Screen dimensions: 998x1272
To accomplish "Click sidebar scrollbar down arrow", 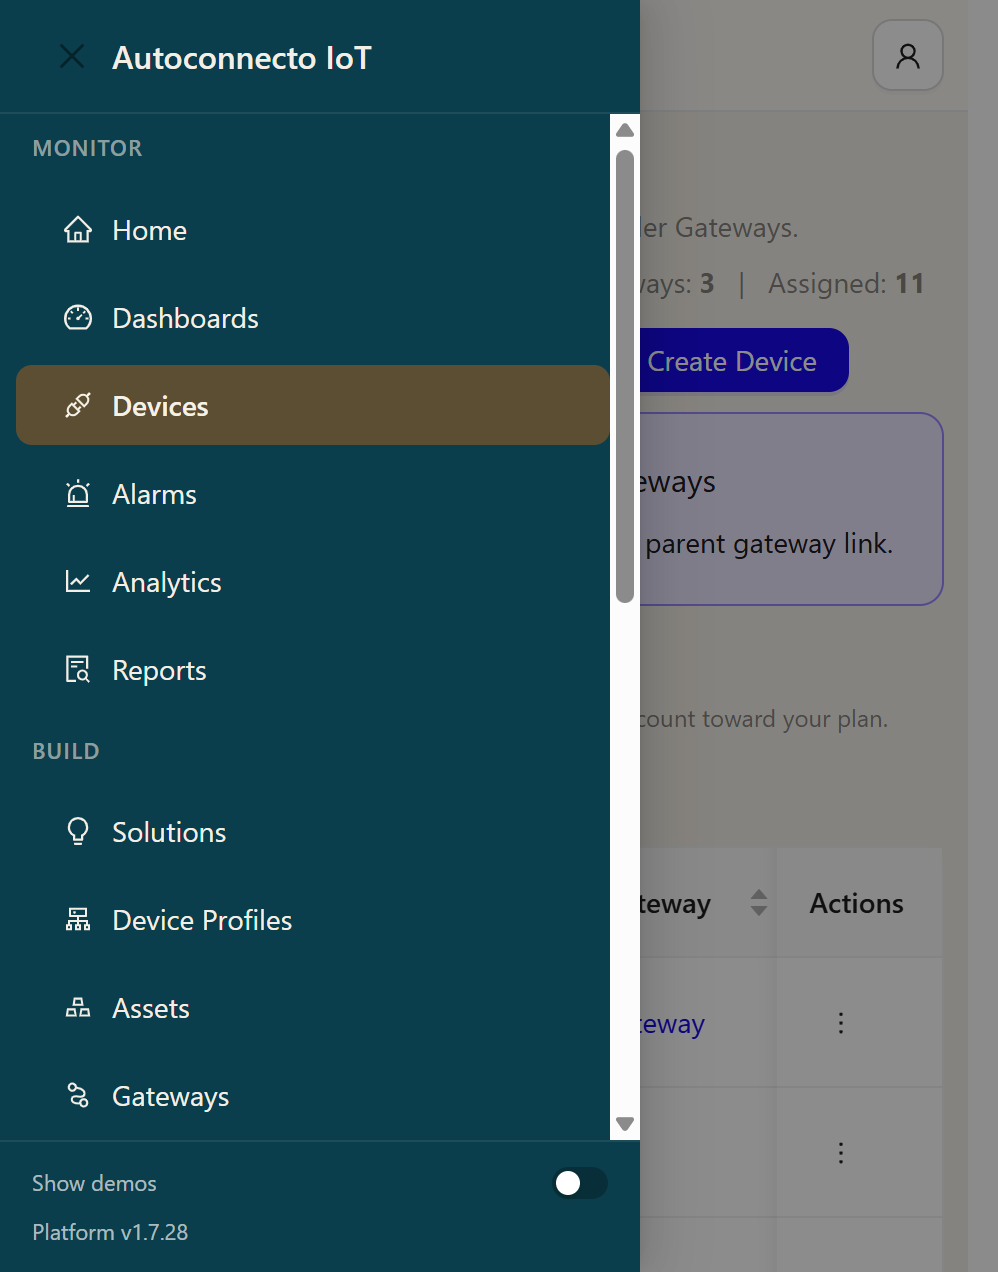I will [x=625, y=1124].
